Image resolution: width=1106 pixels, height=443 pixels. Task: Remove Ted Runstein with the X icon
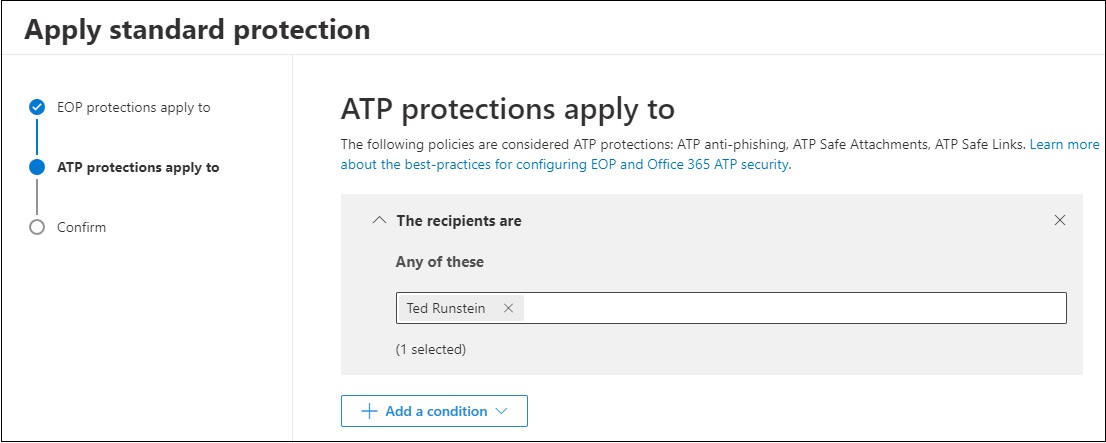coord(508,308)
